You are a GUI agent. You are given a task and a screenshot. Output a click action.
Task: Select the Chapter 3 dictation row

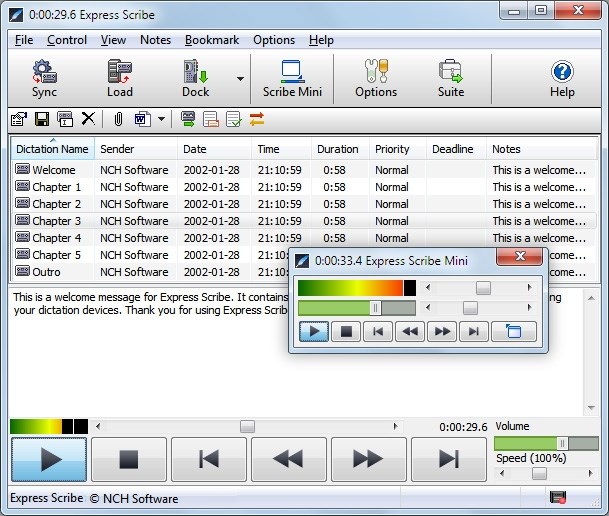[x=56, y=221]
